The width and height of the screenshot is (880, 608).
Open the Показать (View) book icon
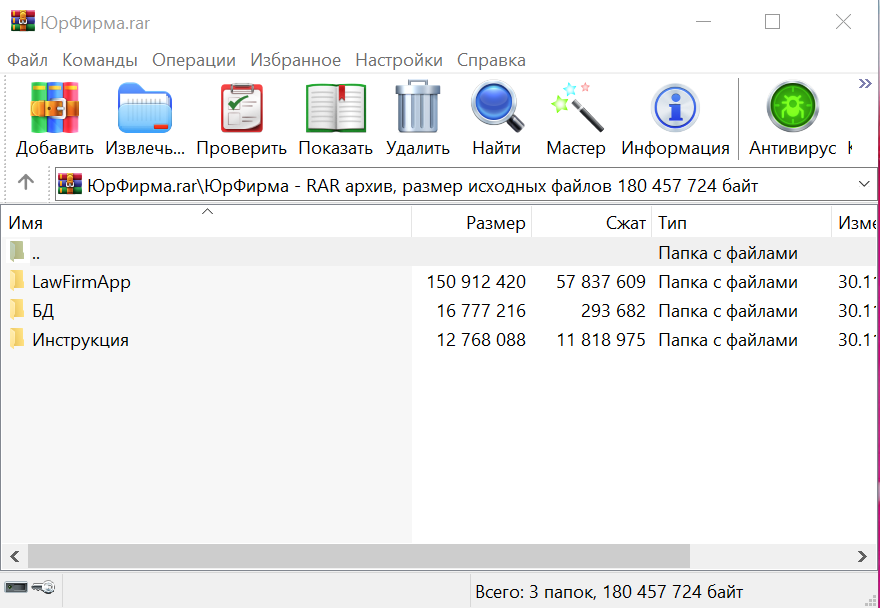pos(335,108)
